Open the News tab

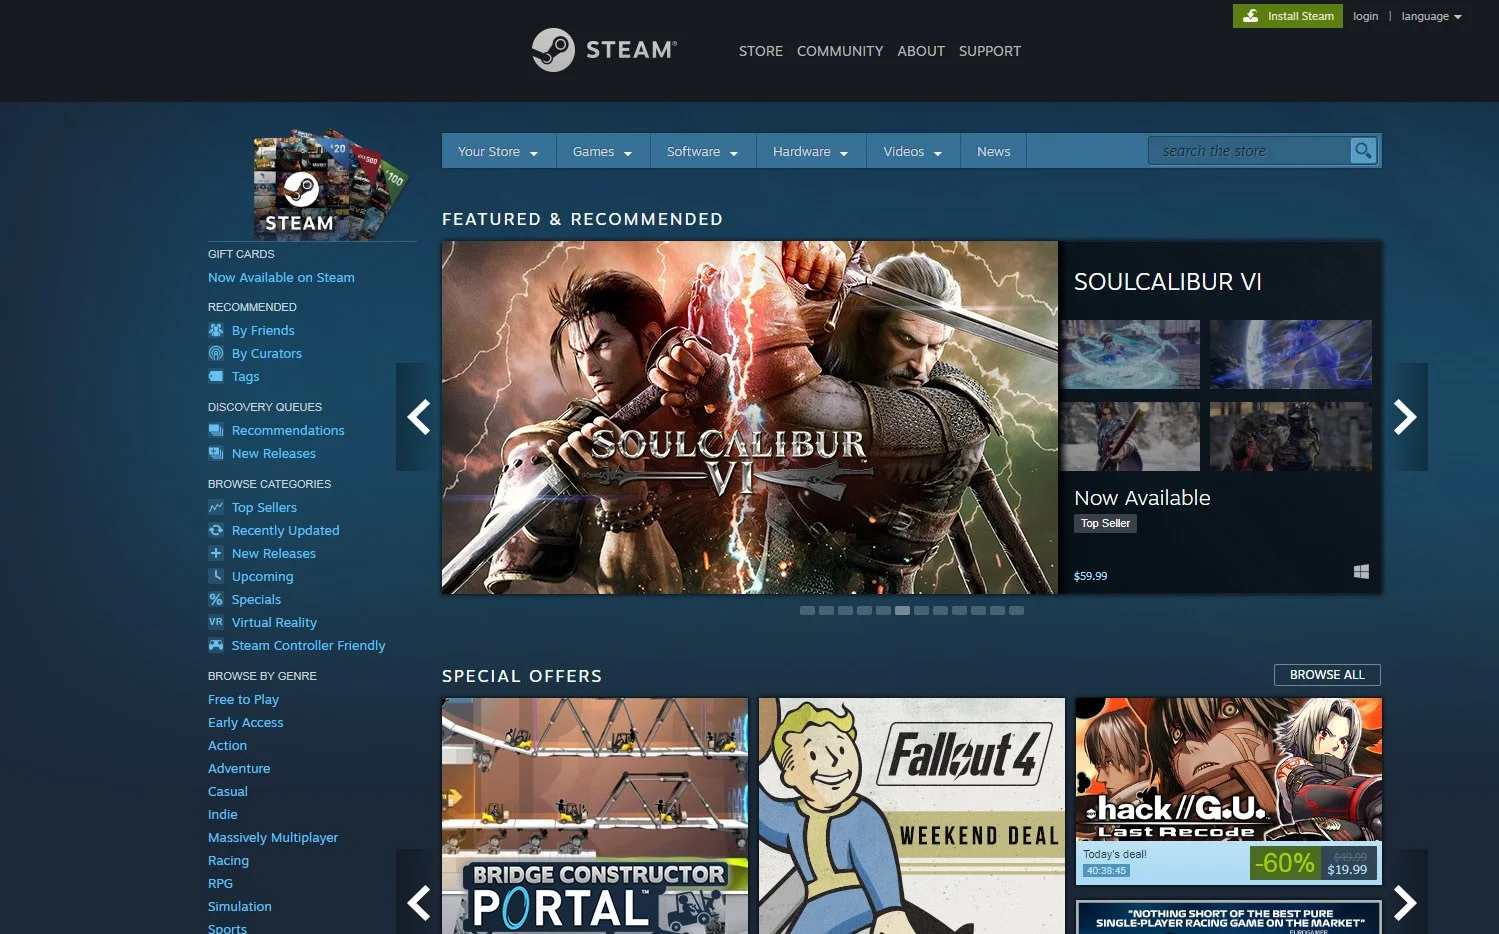click(993, 152)
